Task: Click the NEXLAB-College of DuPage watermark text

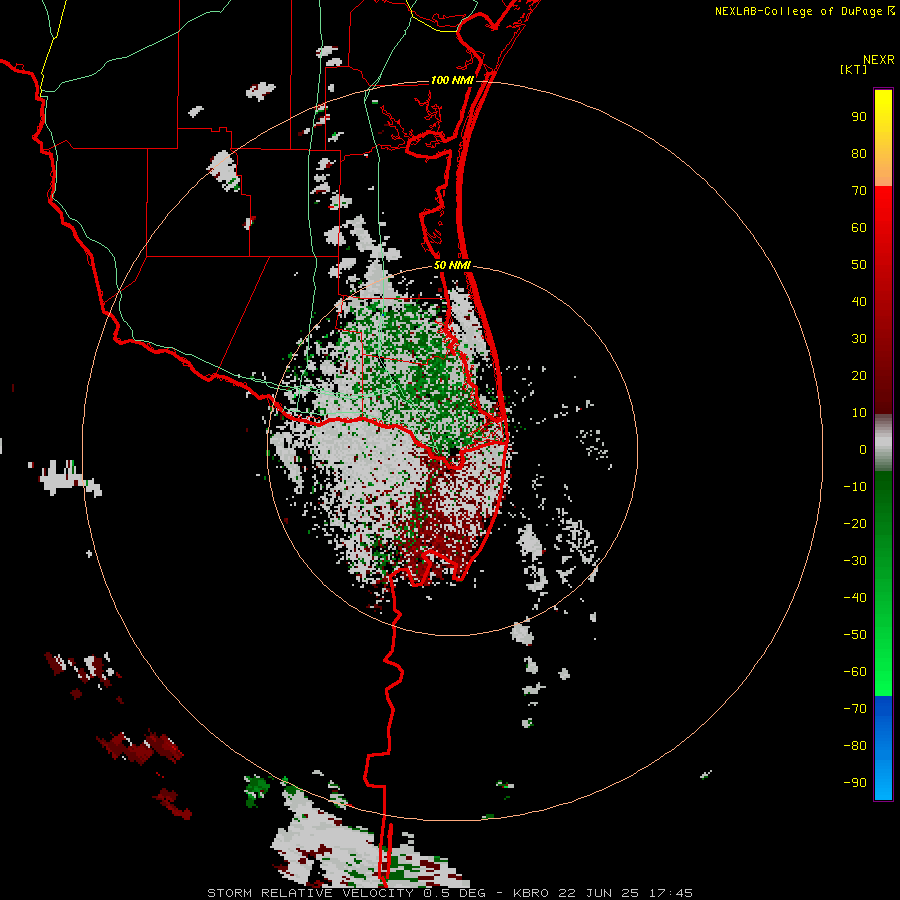Action: coord(804,11)
